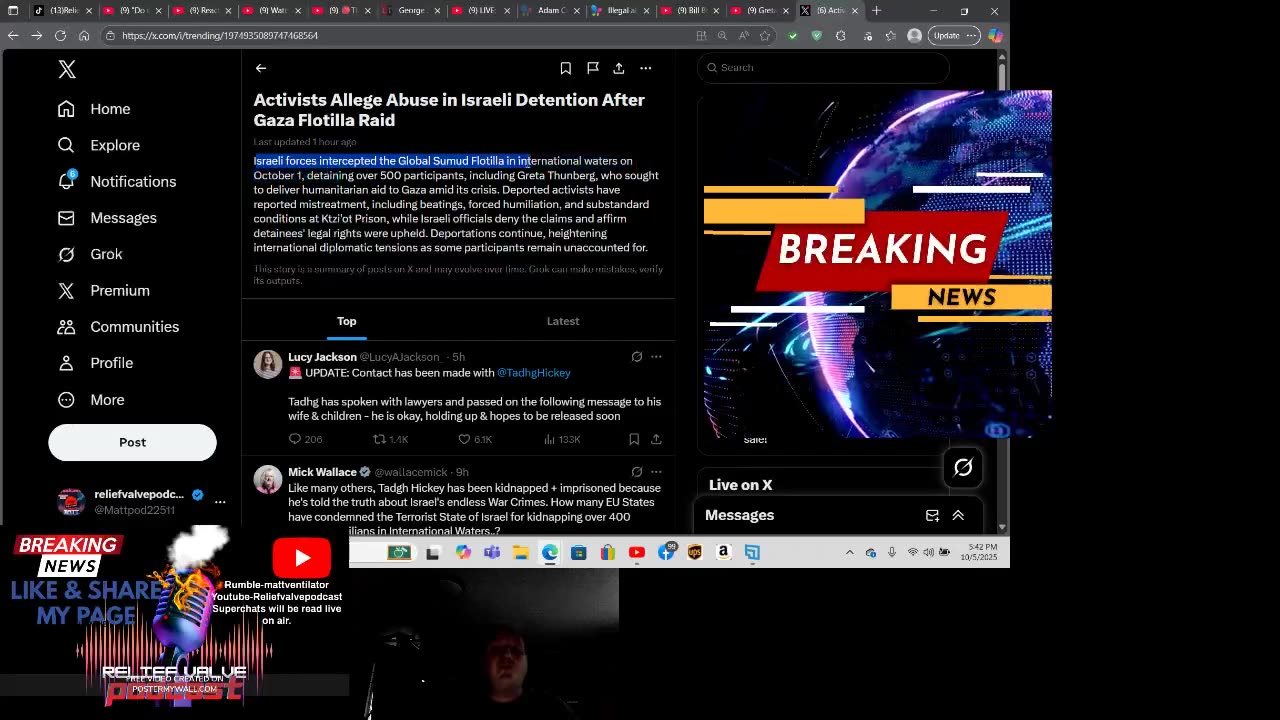Open Mick Wallace's profile name

[x=322, y=472]
